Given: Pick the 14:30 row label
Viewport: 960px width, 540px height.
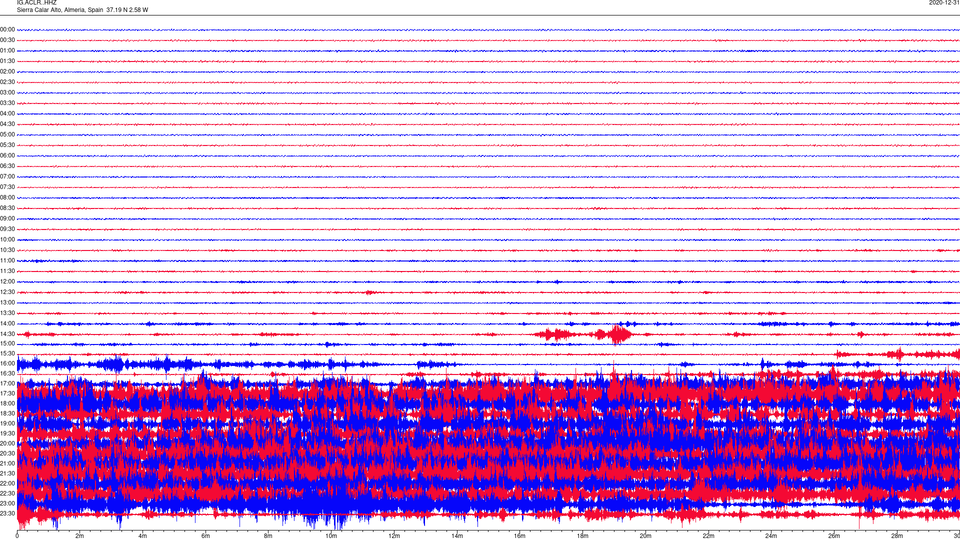Looking at the screenshot, I should click(x=7, y=334).
